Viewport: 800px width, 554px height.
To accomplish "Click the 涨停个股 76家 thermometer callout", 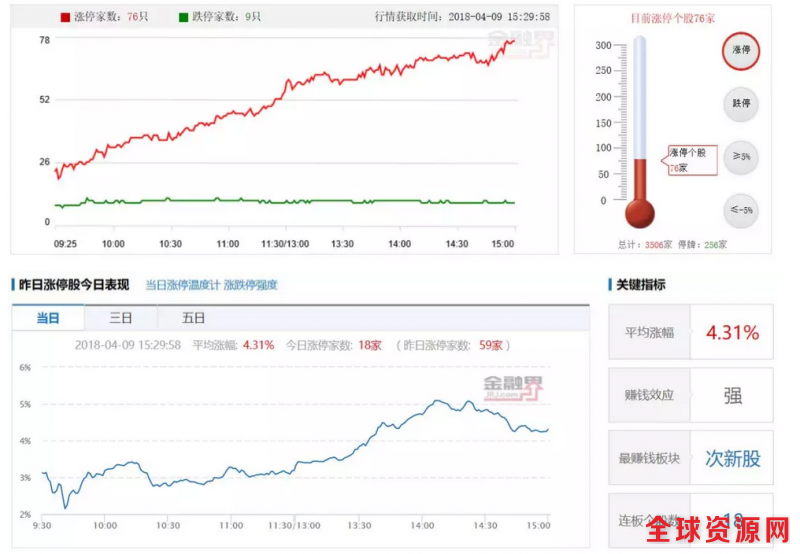I will 689,160.
